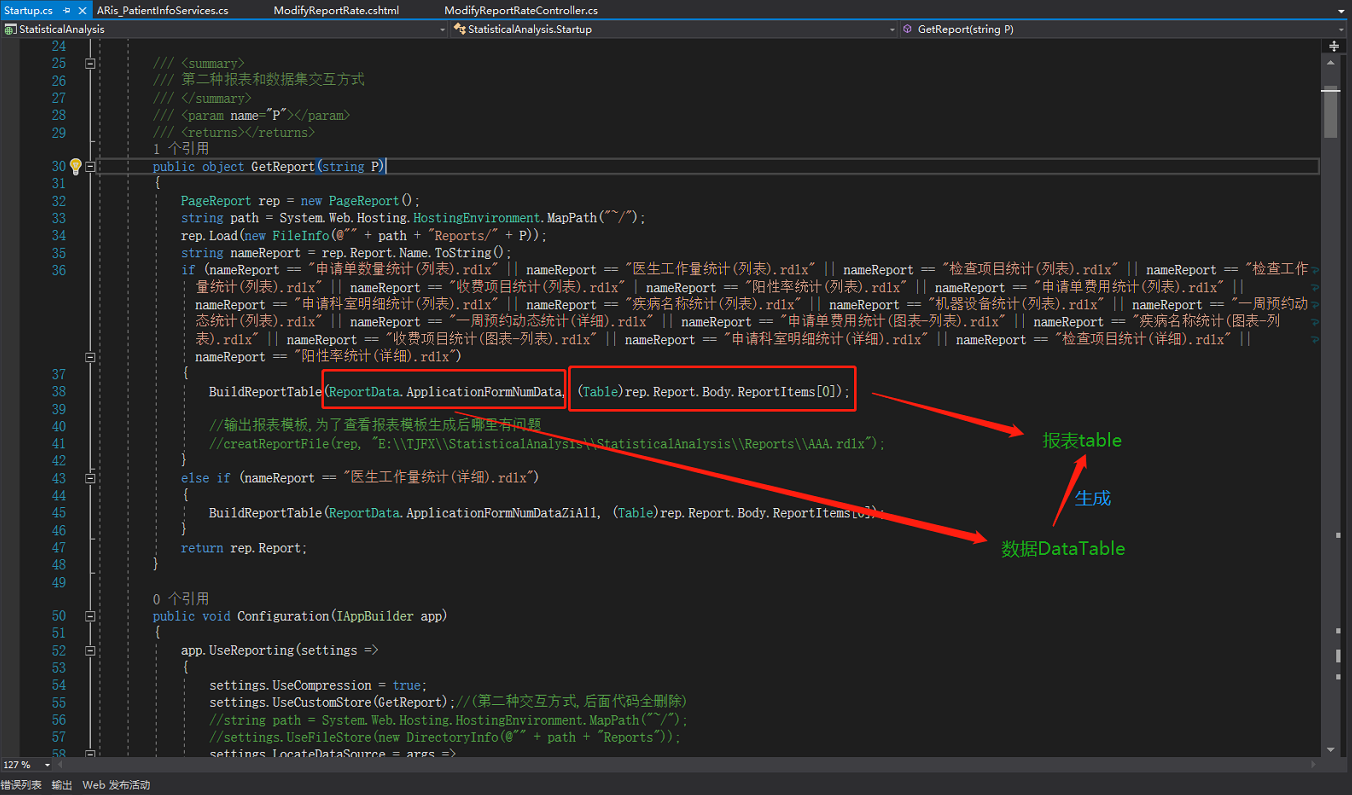Click the StatisticalAnalysis project icon in navigation bar
Screen dimensions: 1352x795
10,30
